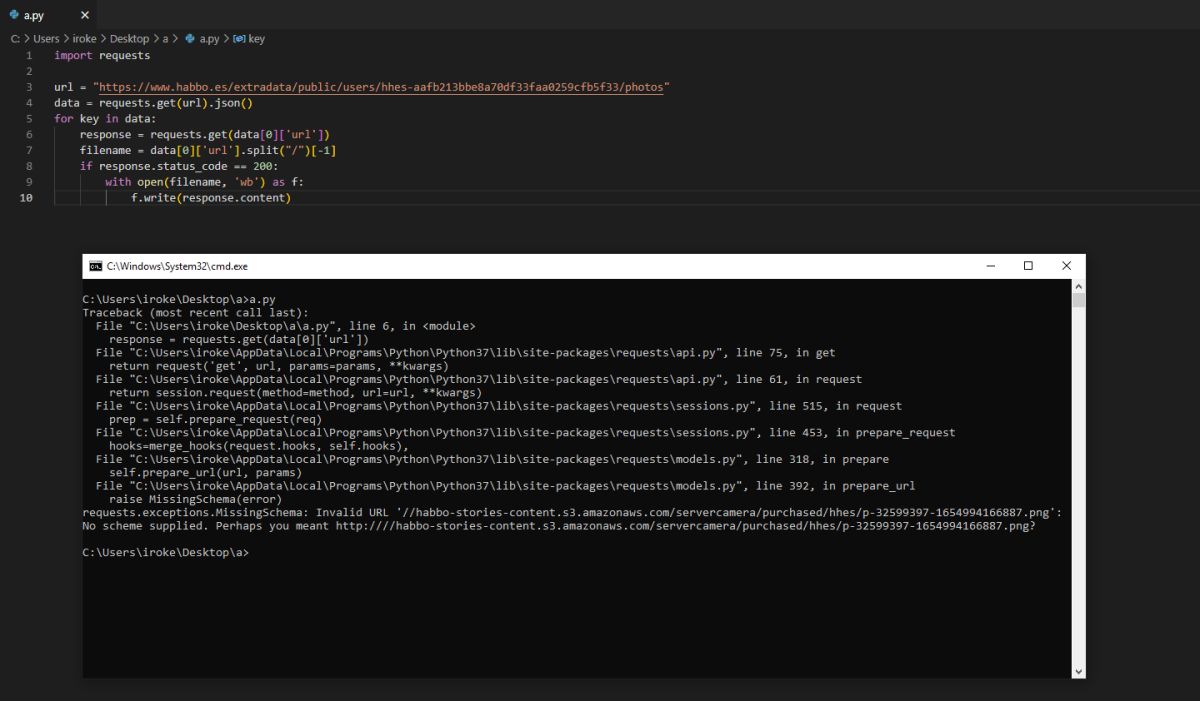Click line number 10 in the gutter

tap(26, 198)
